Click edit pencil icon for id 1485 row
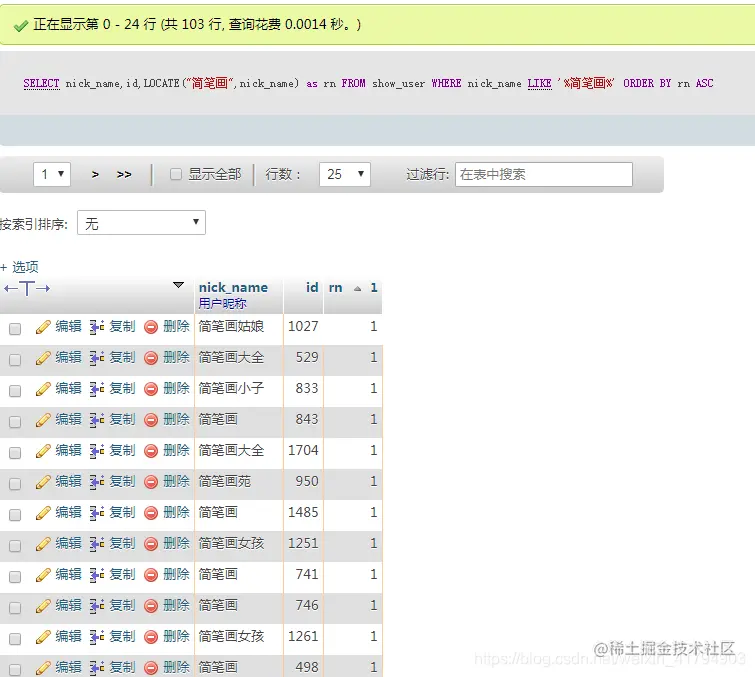The width and height of the screenshot is (755, 677). [x=43, y=513]
